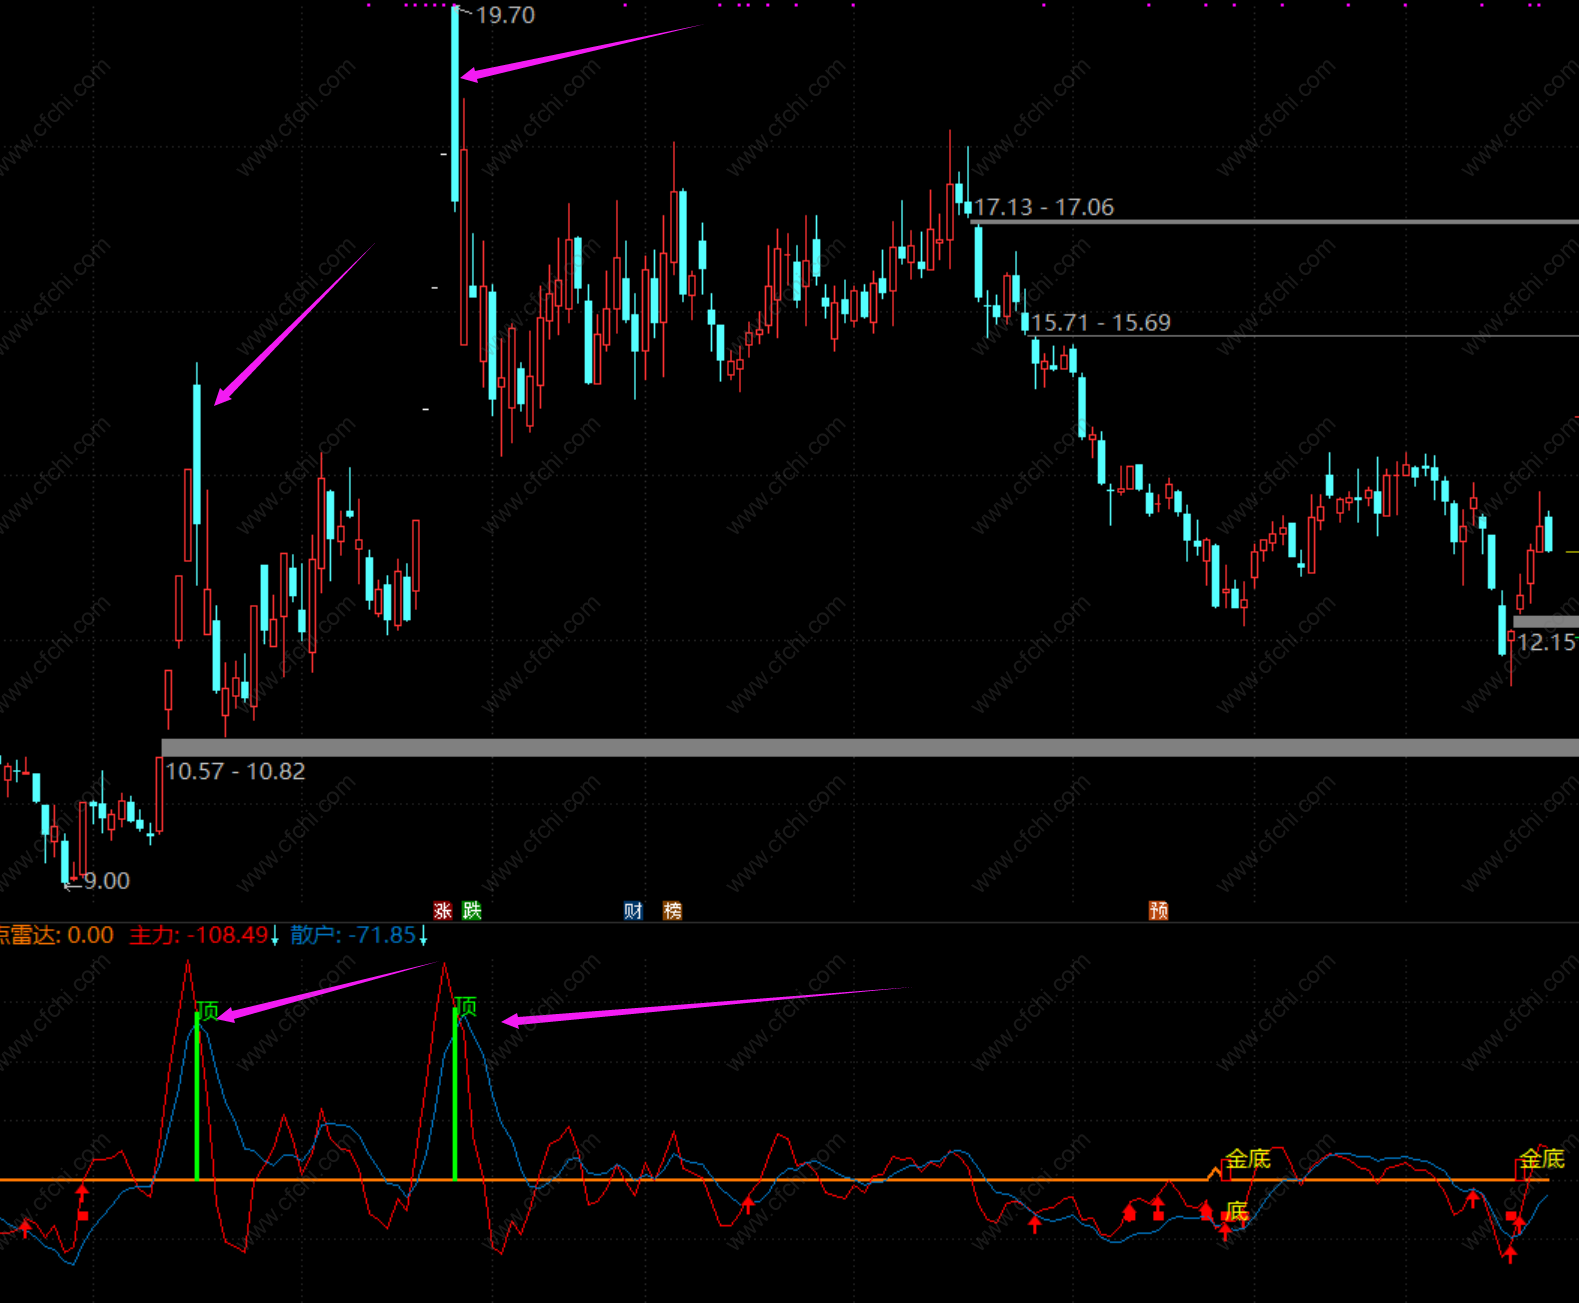Select the yellow 底 bottom signal label
Image resolution: width=1579 pixels, height=1303 pixels.
tap(1238, 1212)
